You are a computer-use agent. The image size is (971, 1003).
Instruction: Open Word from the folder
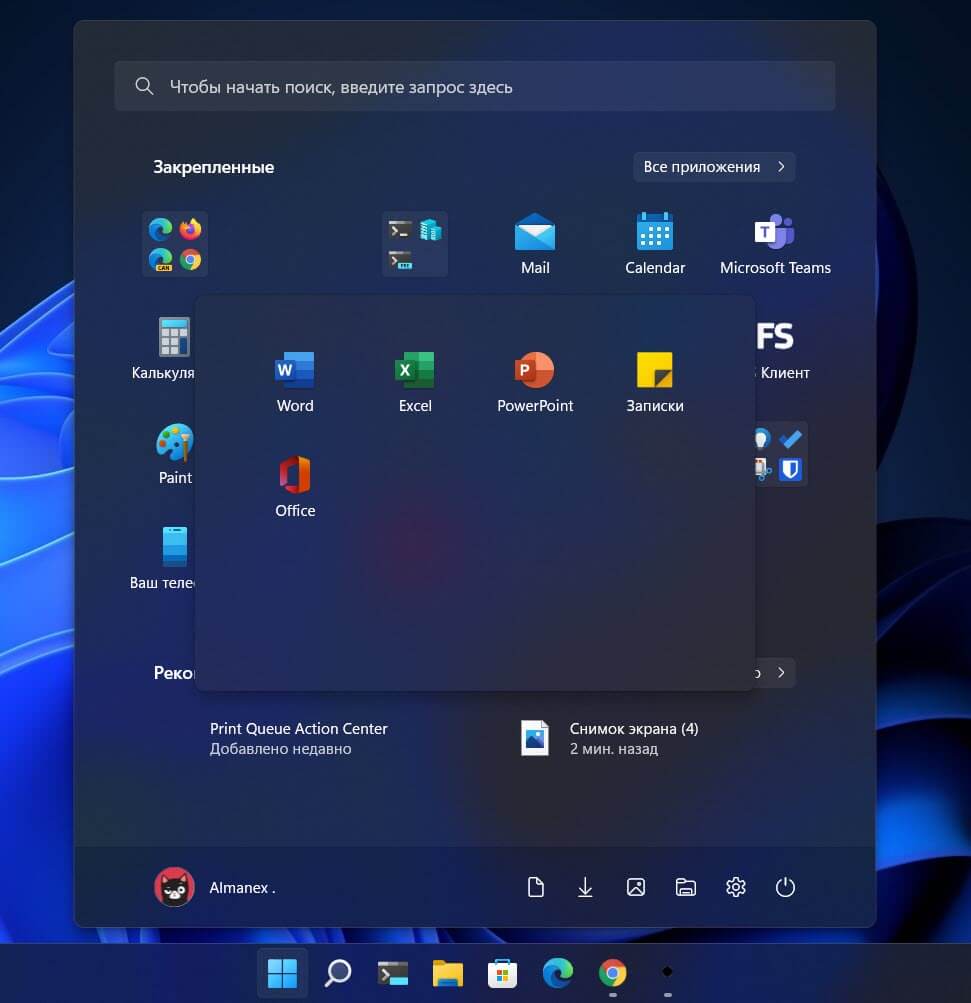tap(295, 382)
